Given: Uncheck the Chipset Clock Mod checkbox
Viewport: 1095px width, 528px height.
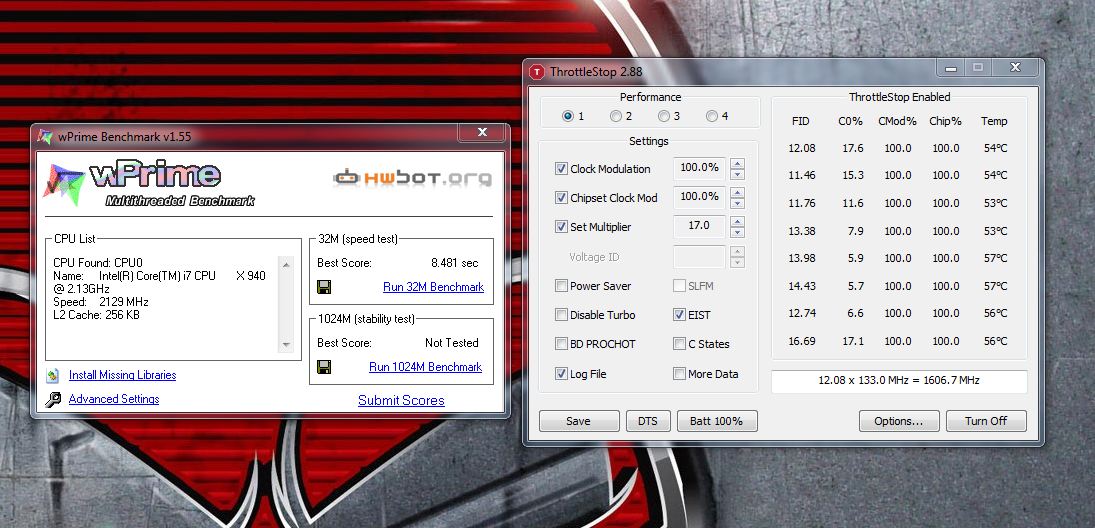Looking at the screenshot, I should coord(561,198).
